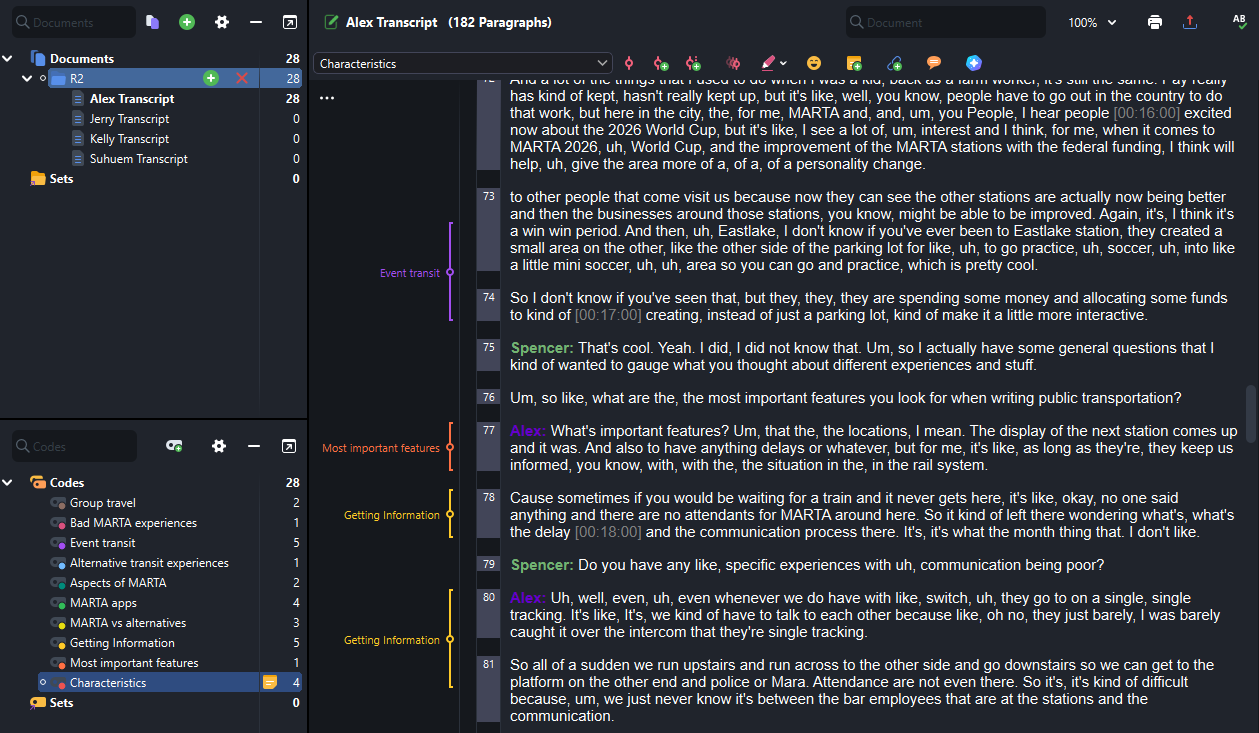Collapse the Codes tree root
Screen dimensions: 1259x733
[x=8, y=483]
